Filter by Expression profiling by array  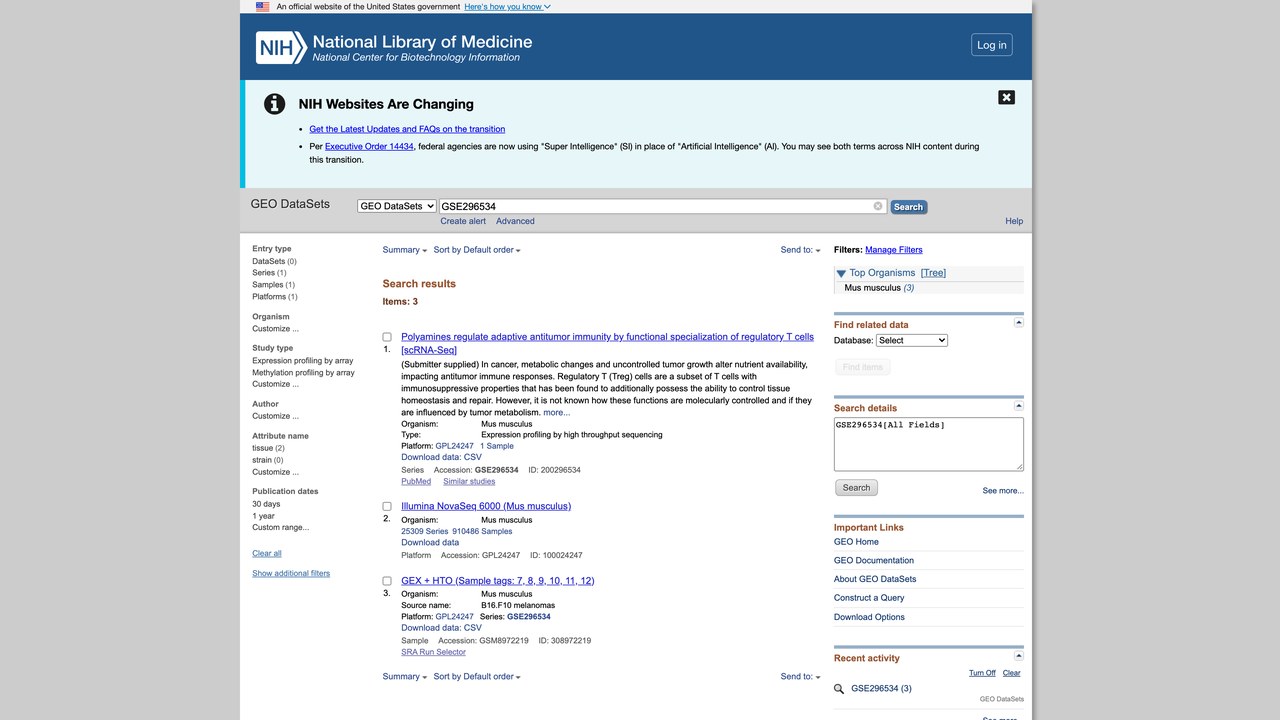click(x=303, y=360)
